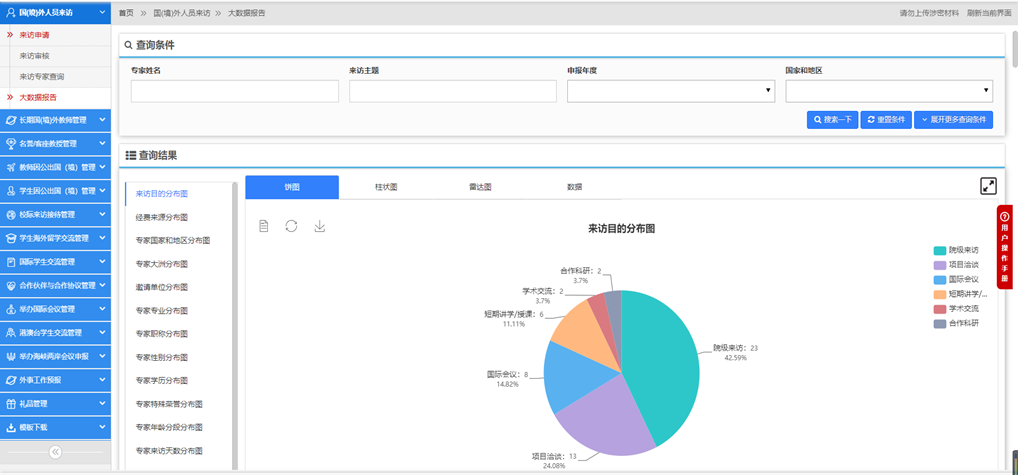Collapse the sidebar with the double-arrow icon
The width and height of the screenshot is (1018, 475).
point(55,452)
